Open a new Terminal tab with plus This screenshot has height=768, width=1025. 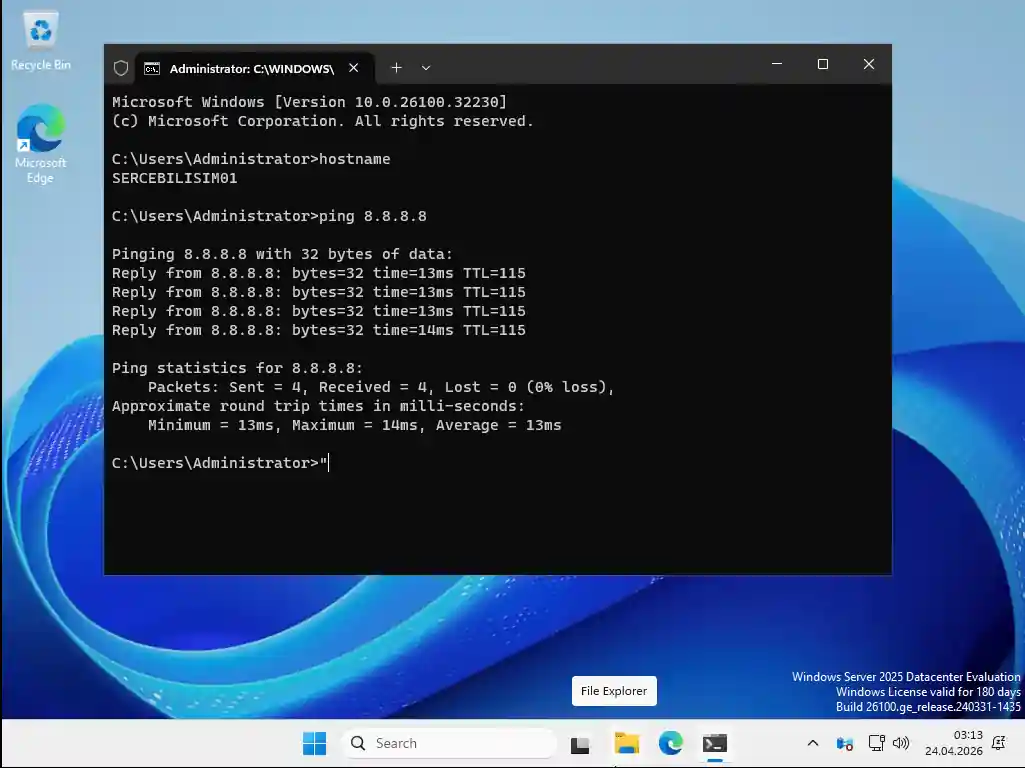(x=396, y=67)
